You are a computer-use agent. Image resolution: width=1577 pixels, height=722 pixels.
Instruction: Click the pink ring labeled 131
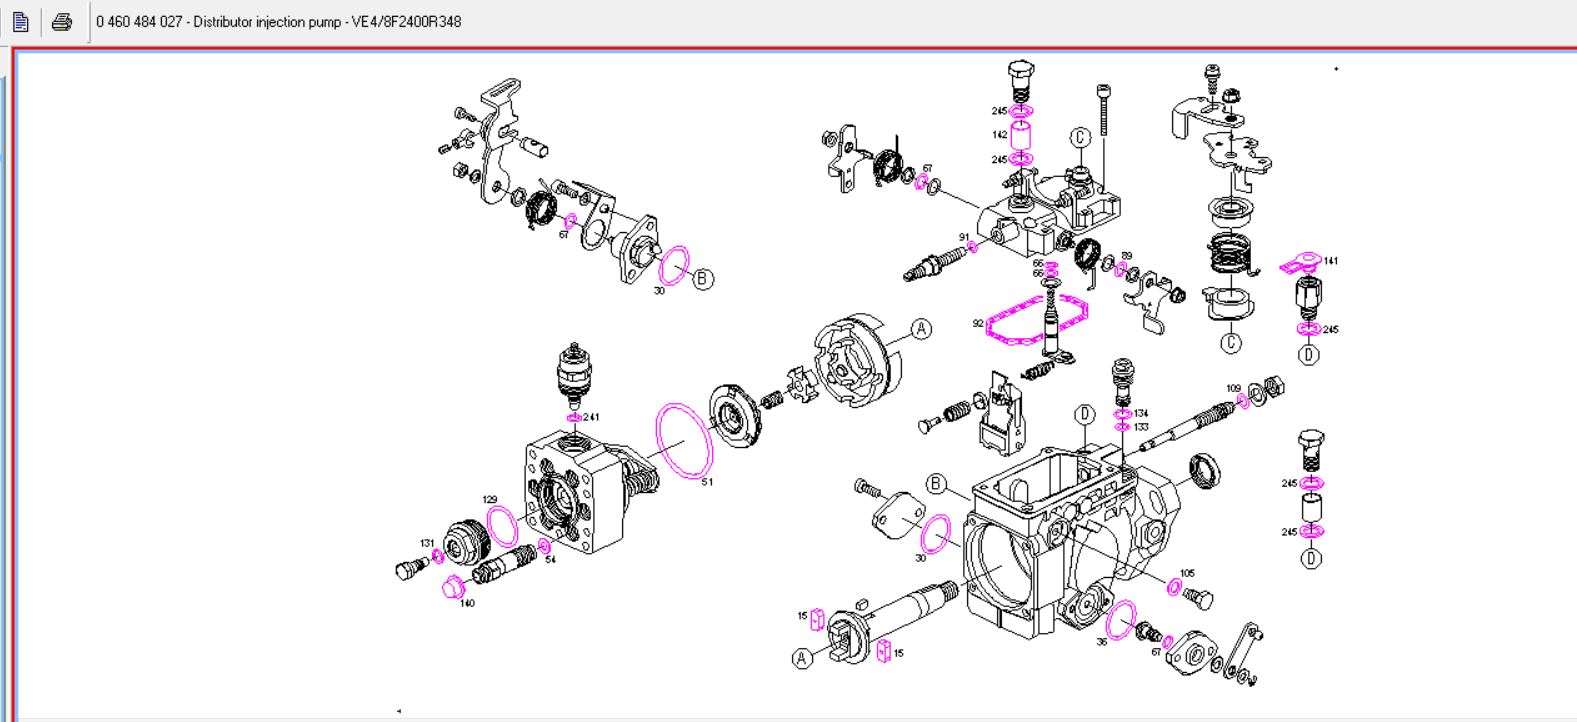coord(438,555)
